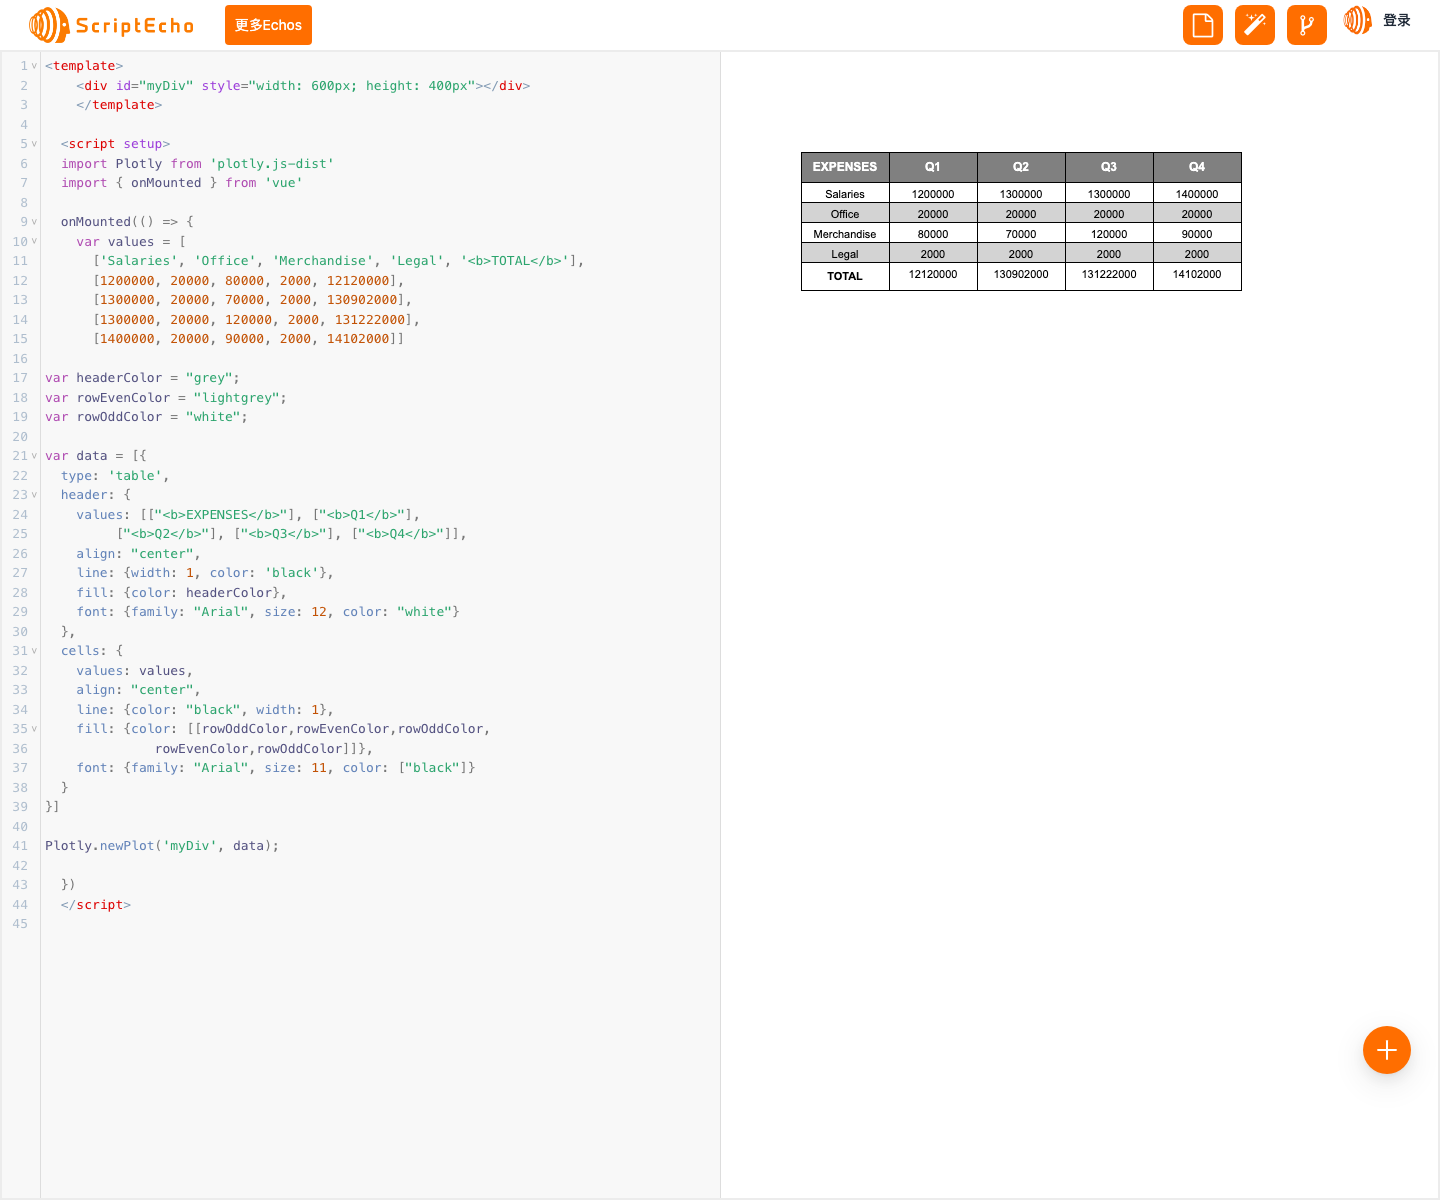Click the 12120000 total cell

(933, 276)
